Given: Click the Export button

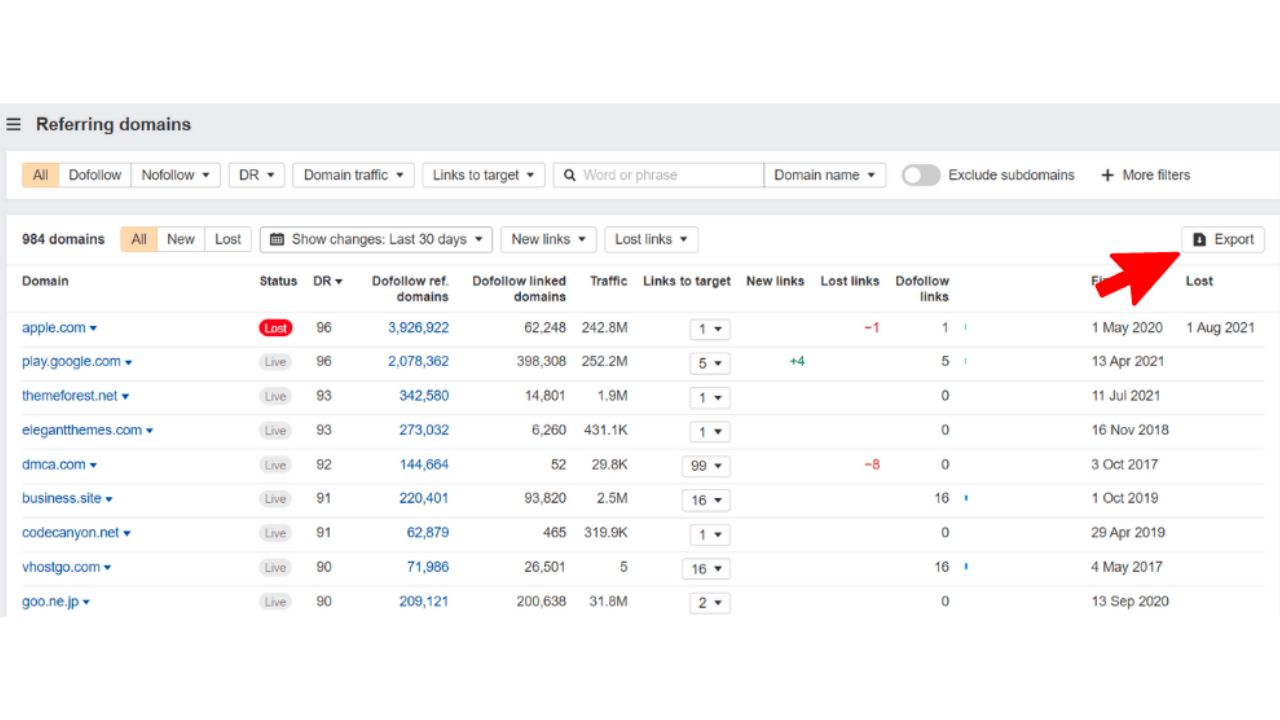Looking at the screenshot, I should (x=1223, y=240).
